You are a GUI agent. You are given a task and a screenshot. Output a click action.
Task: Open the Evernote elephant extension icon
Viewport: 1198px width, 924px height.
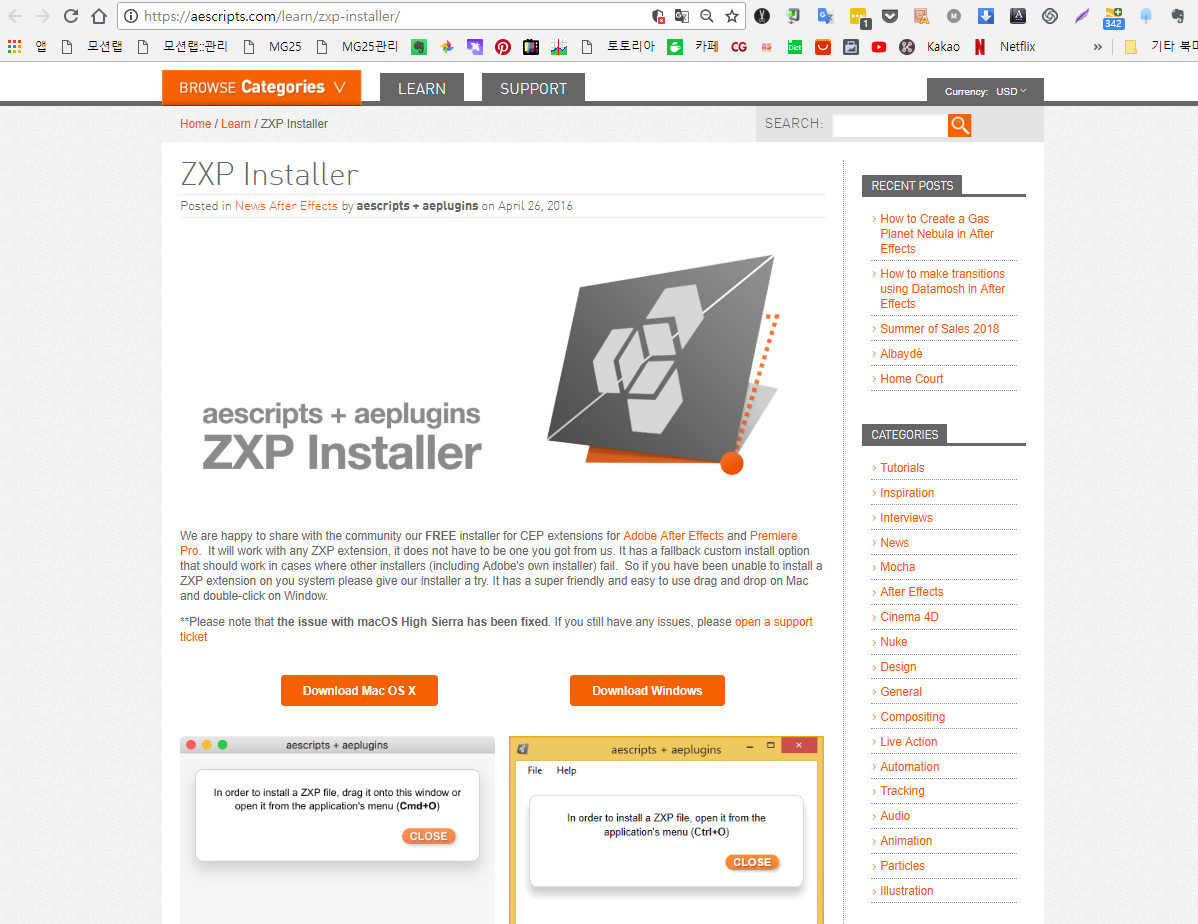click(1177, 16)
